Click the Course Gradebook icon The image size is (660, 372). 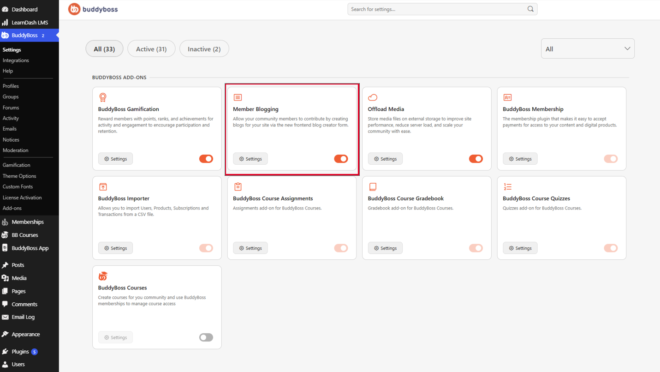coord(373,186)
